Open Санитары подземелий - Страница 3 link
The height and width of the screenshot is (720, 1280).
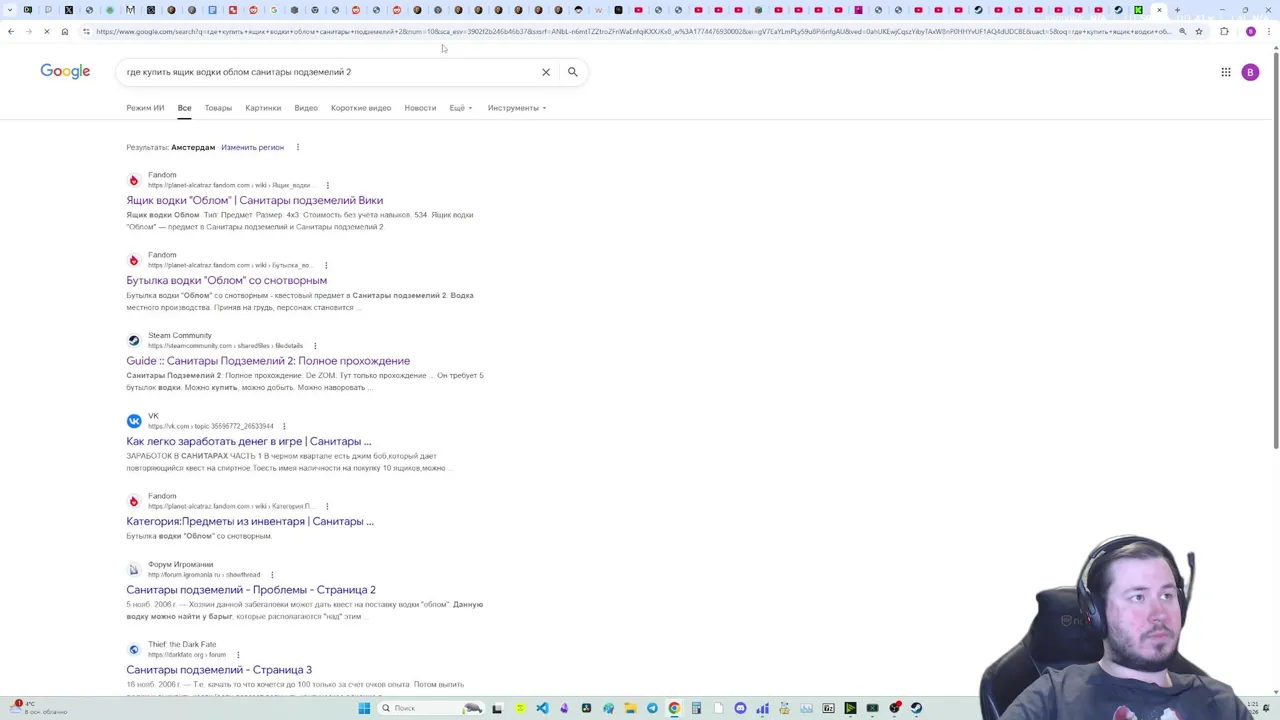pos(219,670)
